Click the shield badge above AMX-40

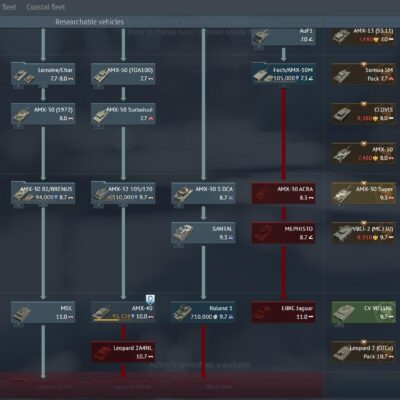click(x=150, y=299)
